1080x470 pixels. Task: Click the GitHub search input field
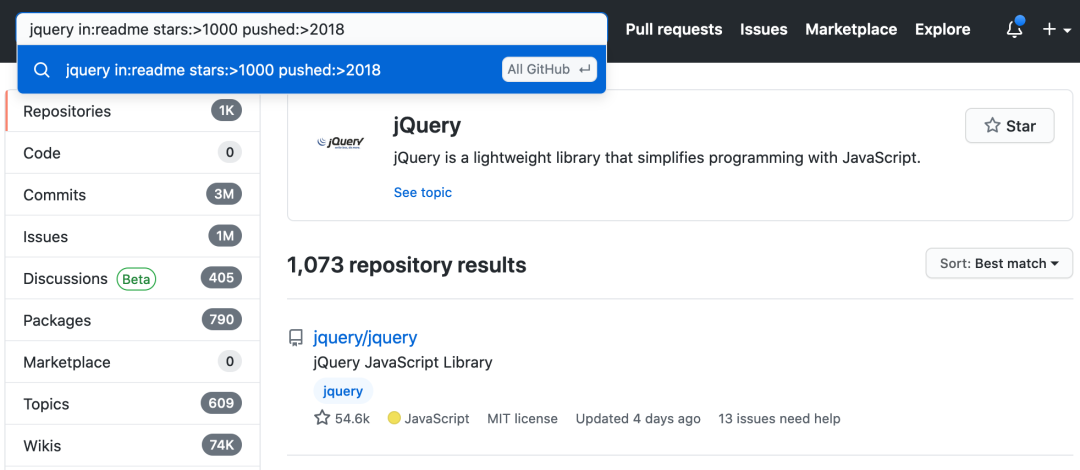tap(311, 30)
